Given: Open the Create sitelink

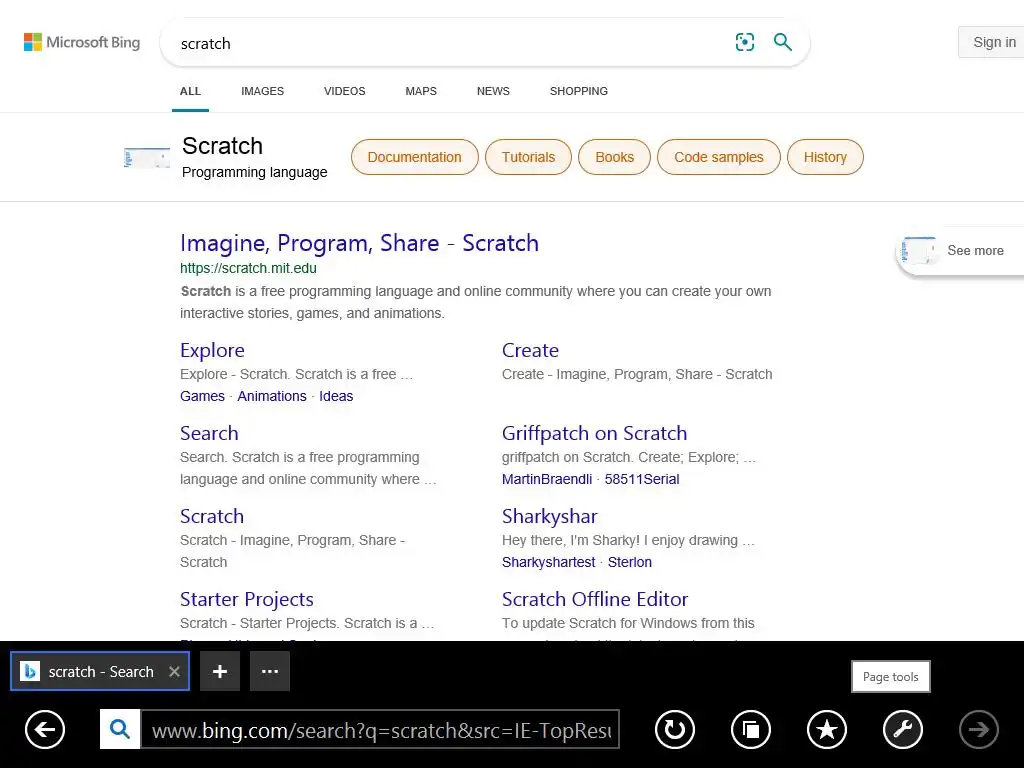Looking at the screenshot, I should (530, 351).
